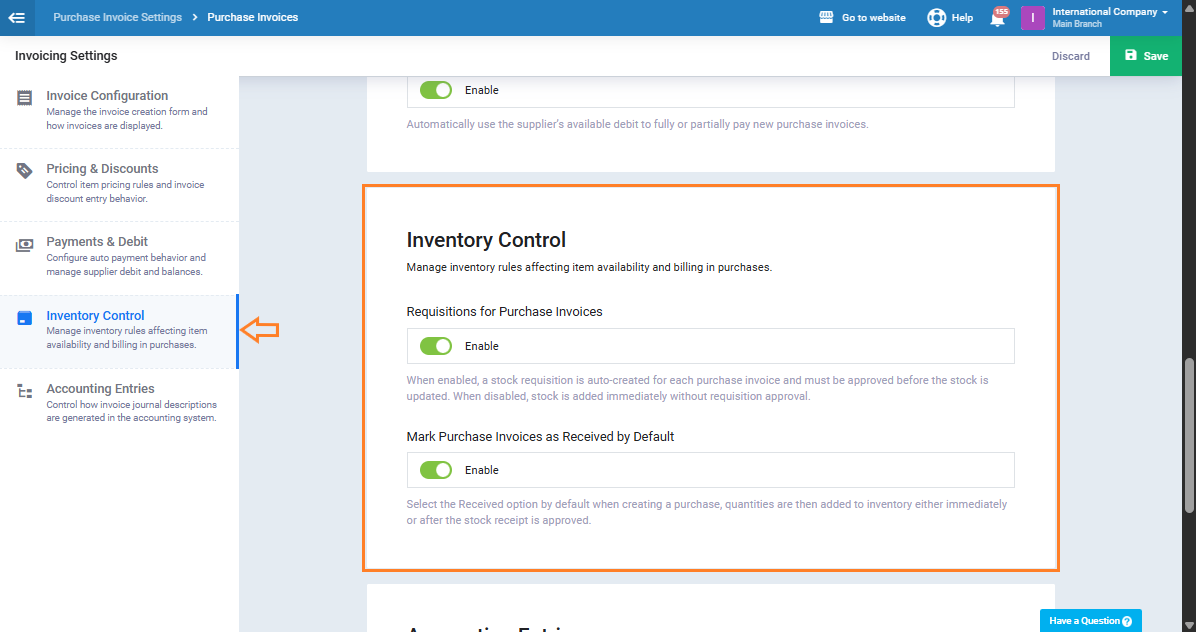The image size is (1196, 632).
Task: Go to Purchase Invoice Settings breadcrumb
Action: tap(117, 17)
